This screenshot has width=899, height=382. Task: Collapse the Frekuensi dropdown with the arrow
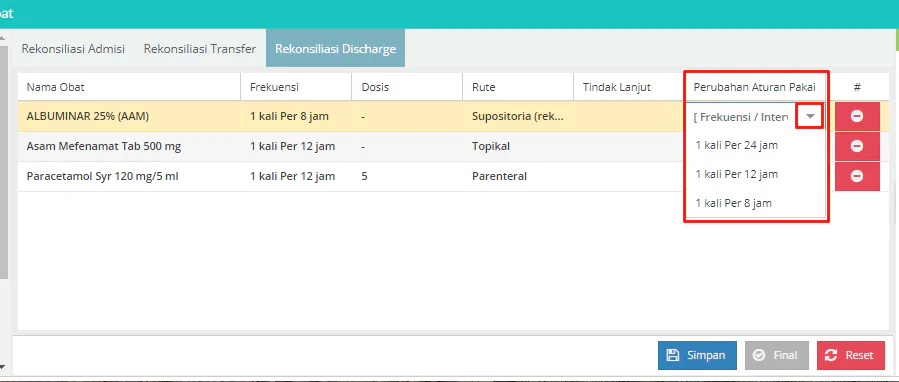pos(810,116)
